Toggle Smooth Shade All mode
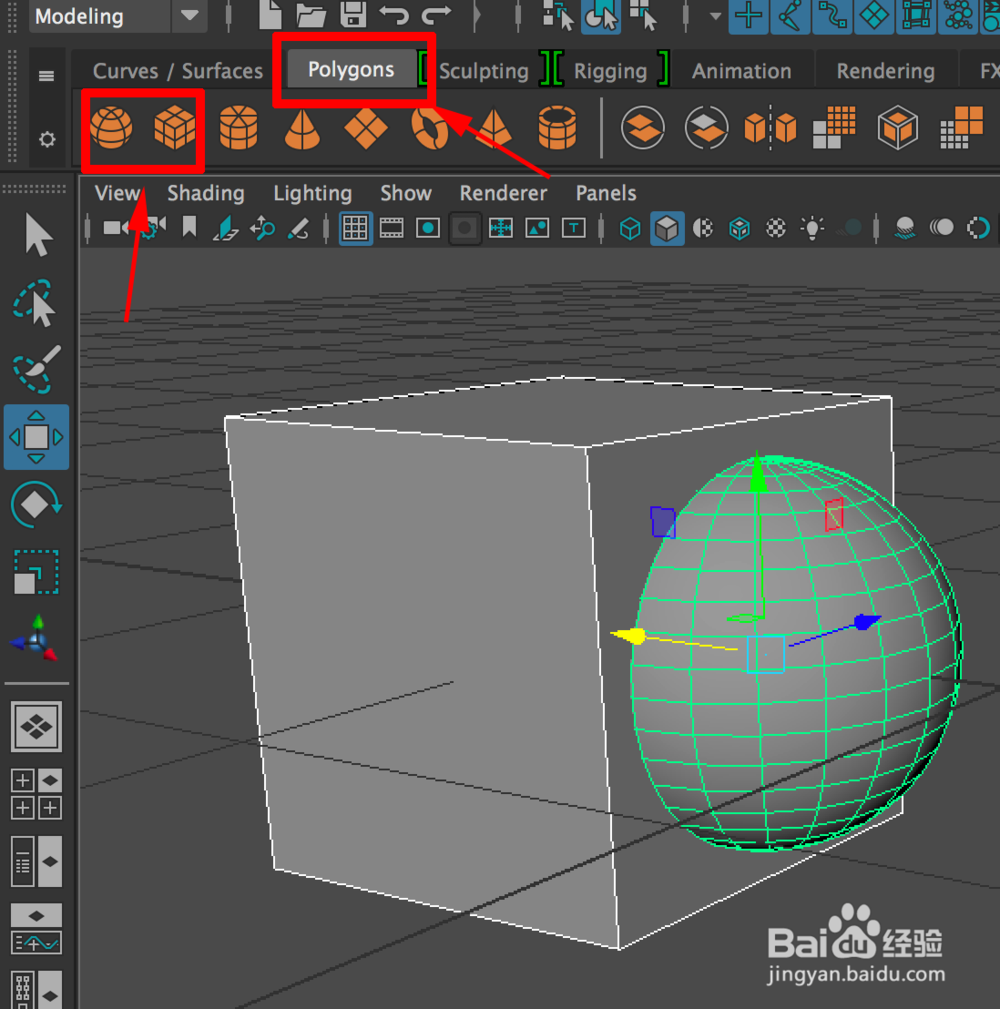Viewport: 1000px width, 1009px height. [x=667, y=228]
